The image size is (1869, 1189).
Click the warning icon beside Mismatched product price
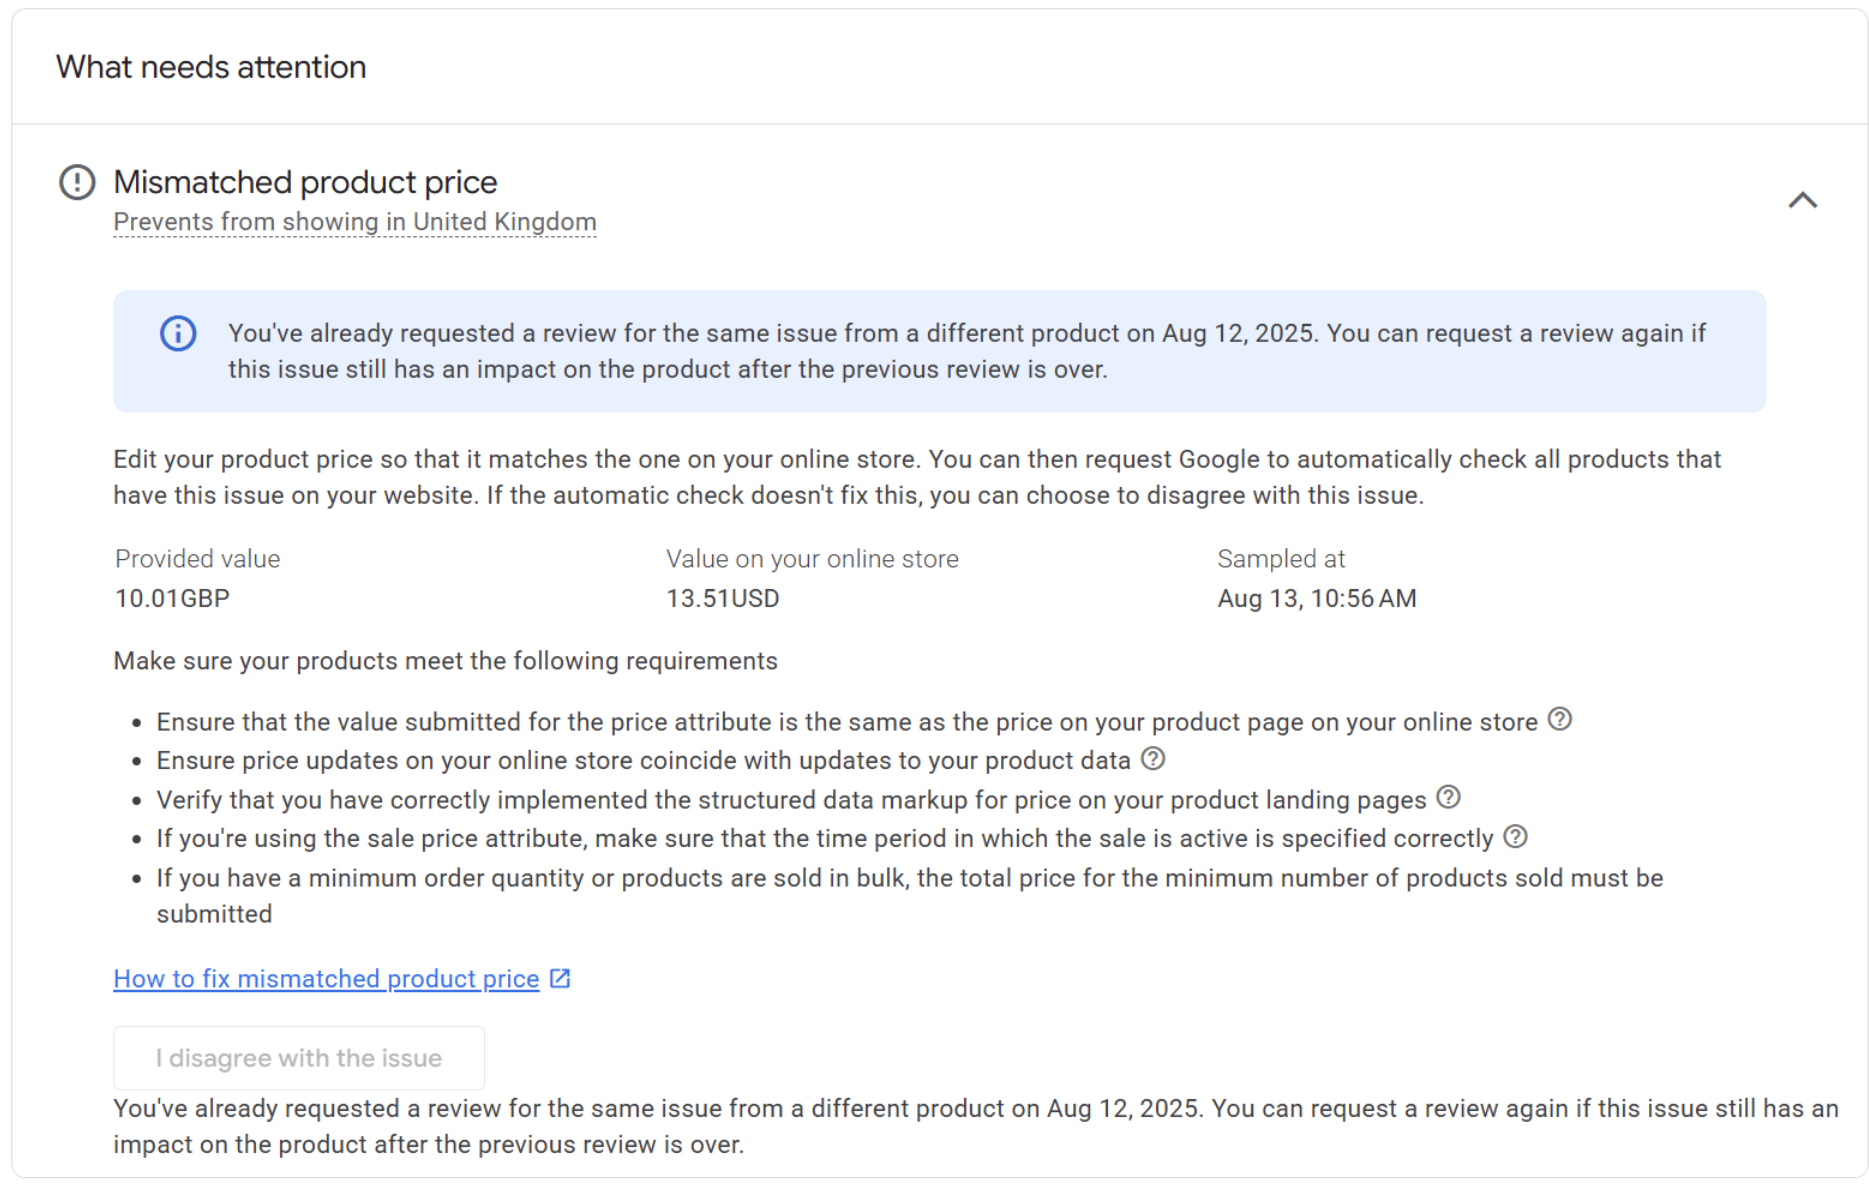(x=77, y=183)
